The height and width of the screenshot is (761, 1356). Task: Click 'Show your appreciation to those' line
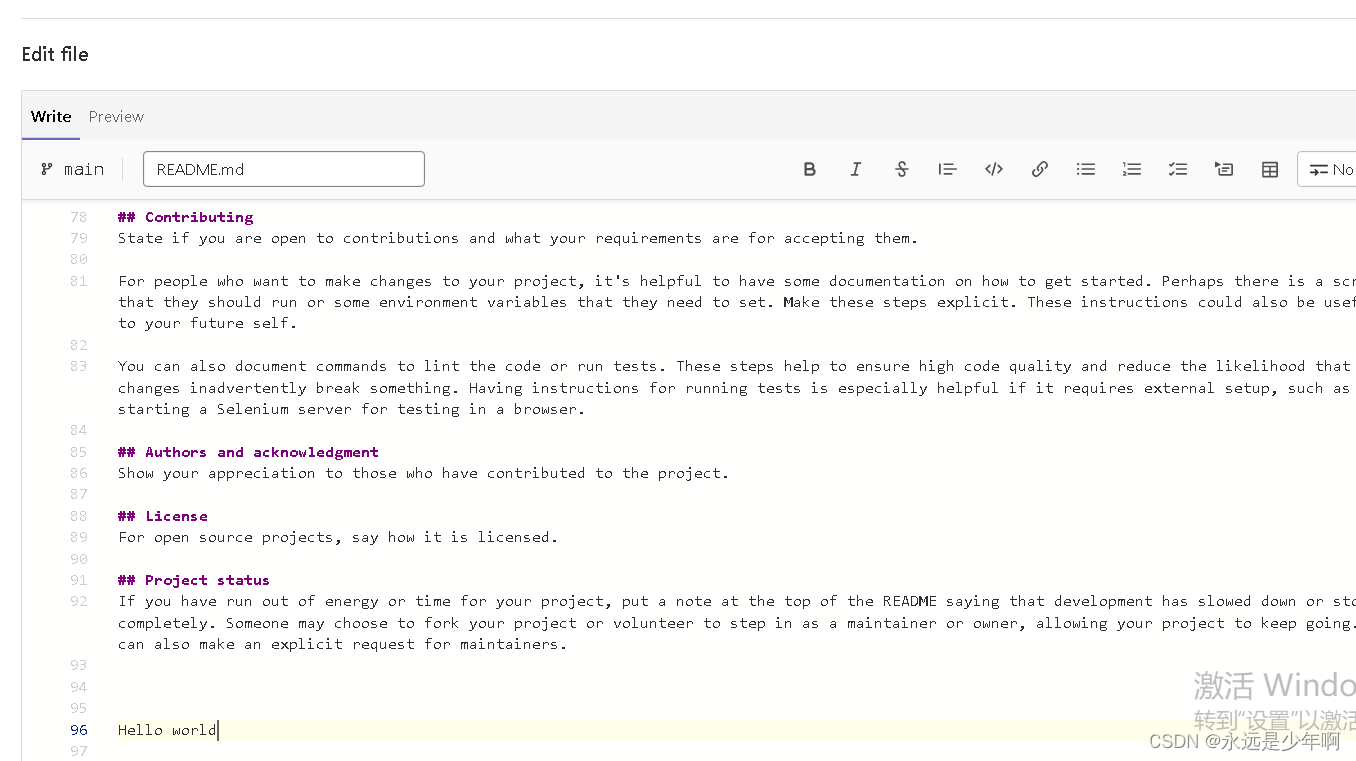(x=423, y=473)
